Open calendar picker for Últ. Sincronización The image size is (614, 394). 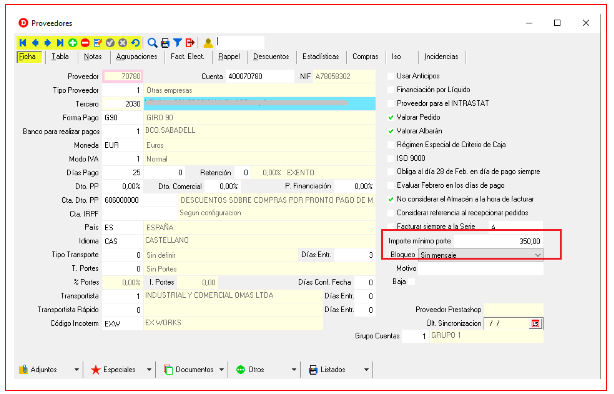pos(535,324)
